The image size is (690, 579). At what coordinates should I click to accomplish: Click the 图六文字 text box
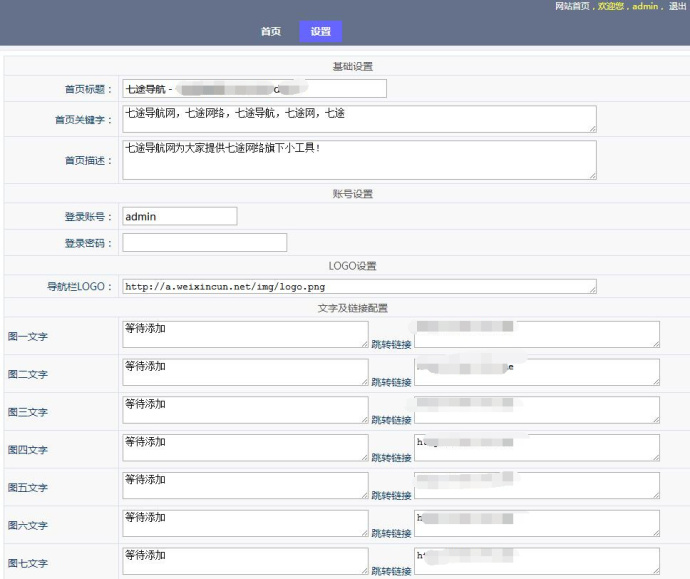point(245,524)
